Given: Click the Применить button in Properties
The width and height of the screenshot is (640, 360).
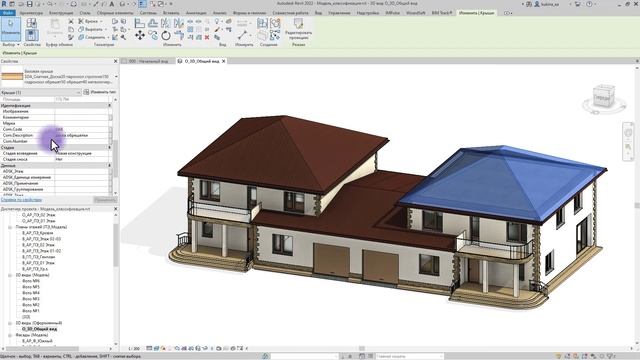Looking at the screenshot, I should click(105, 200).
